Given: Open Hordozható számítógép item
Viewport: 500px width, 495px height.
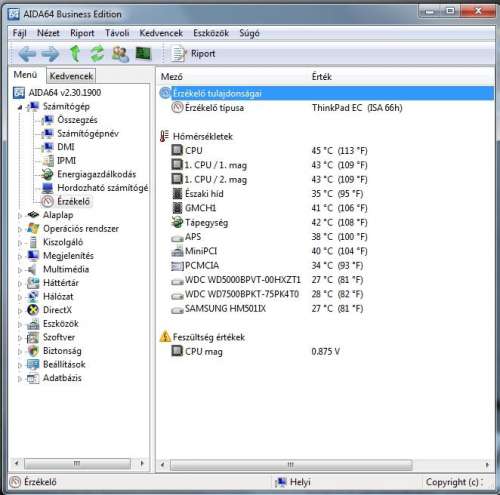Looking at the screenshot, I should 103,188.
